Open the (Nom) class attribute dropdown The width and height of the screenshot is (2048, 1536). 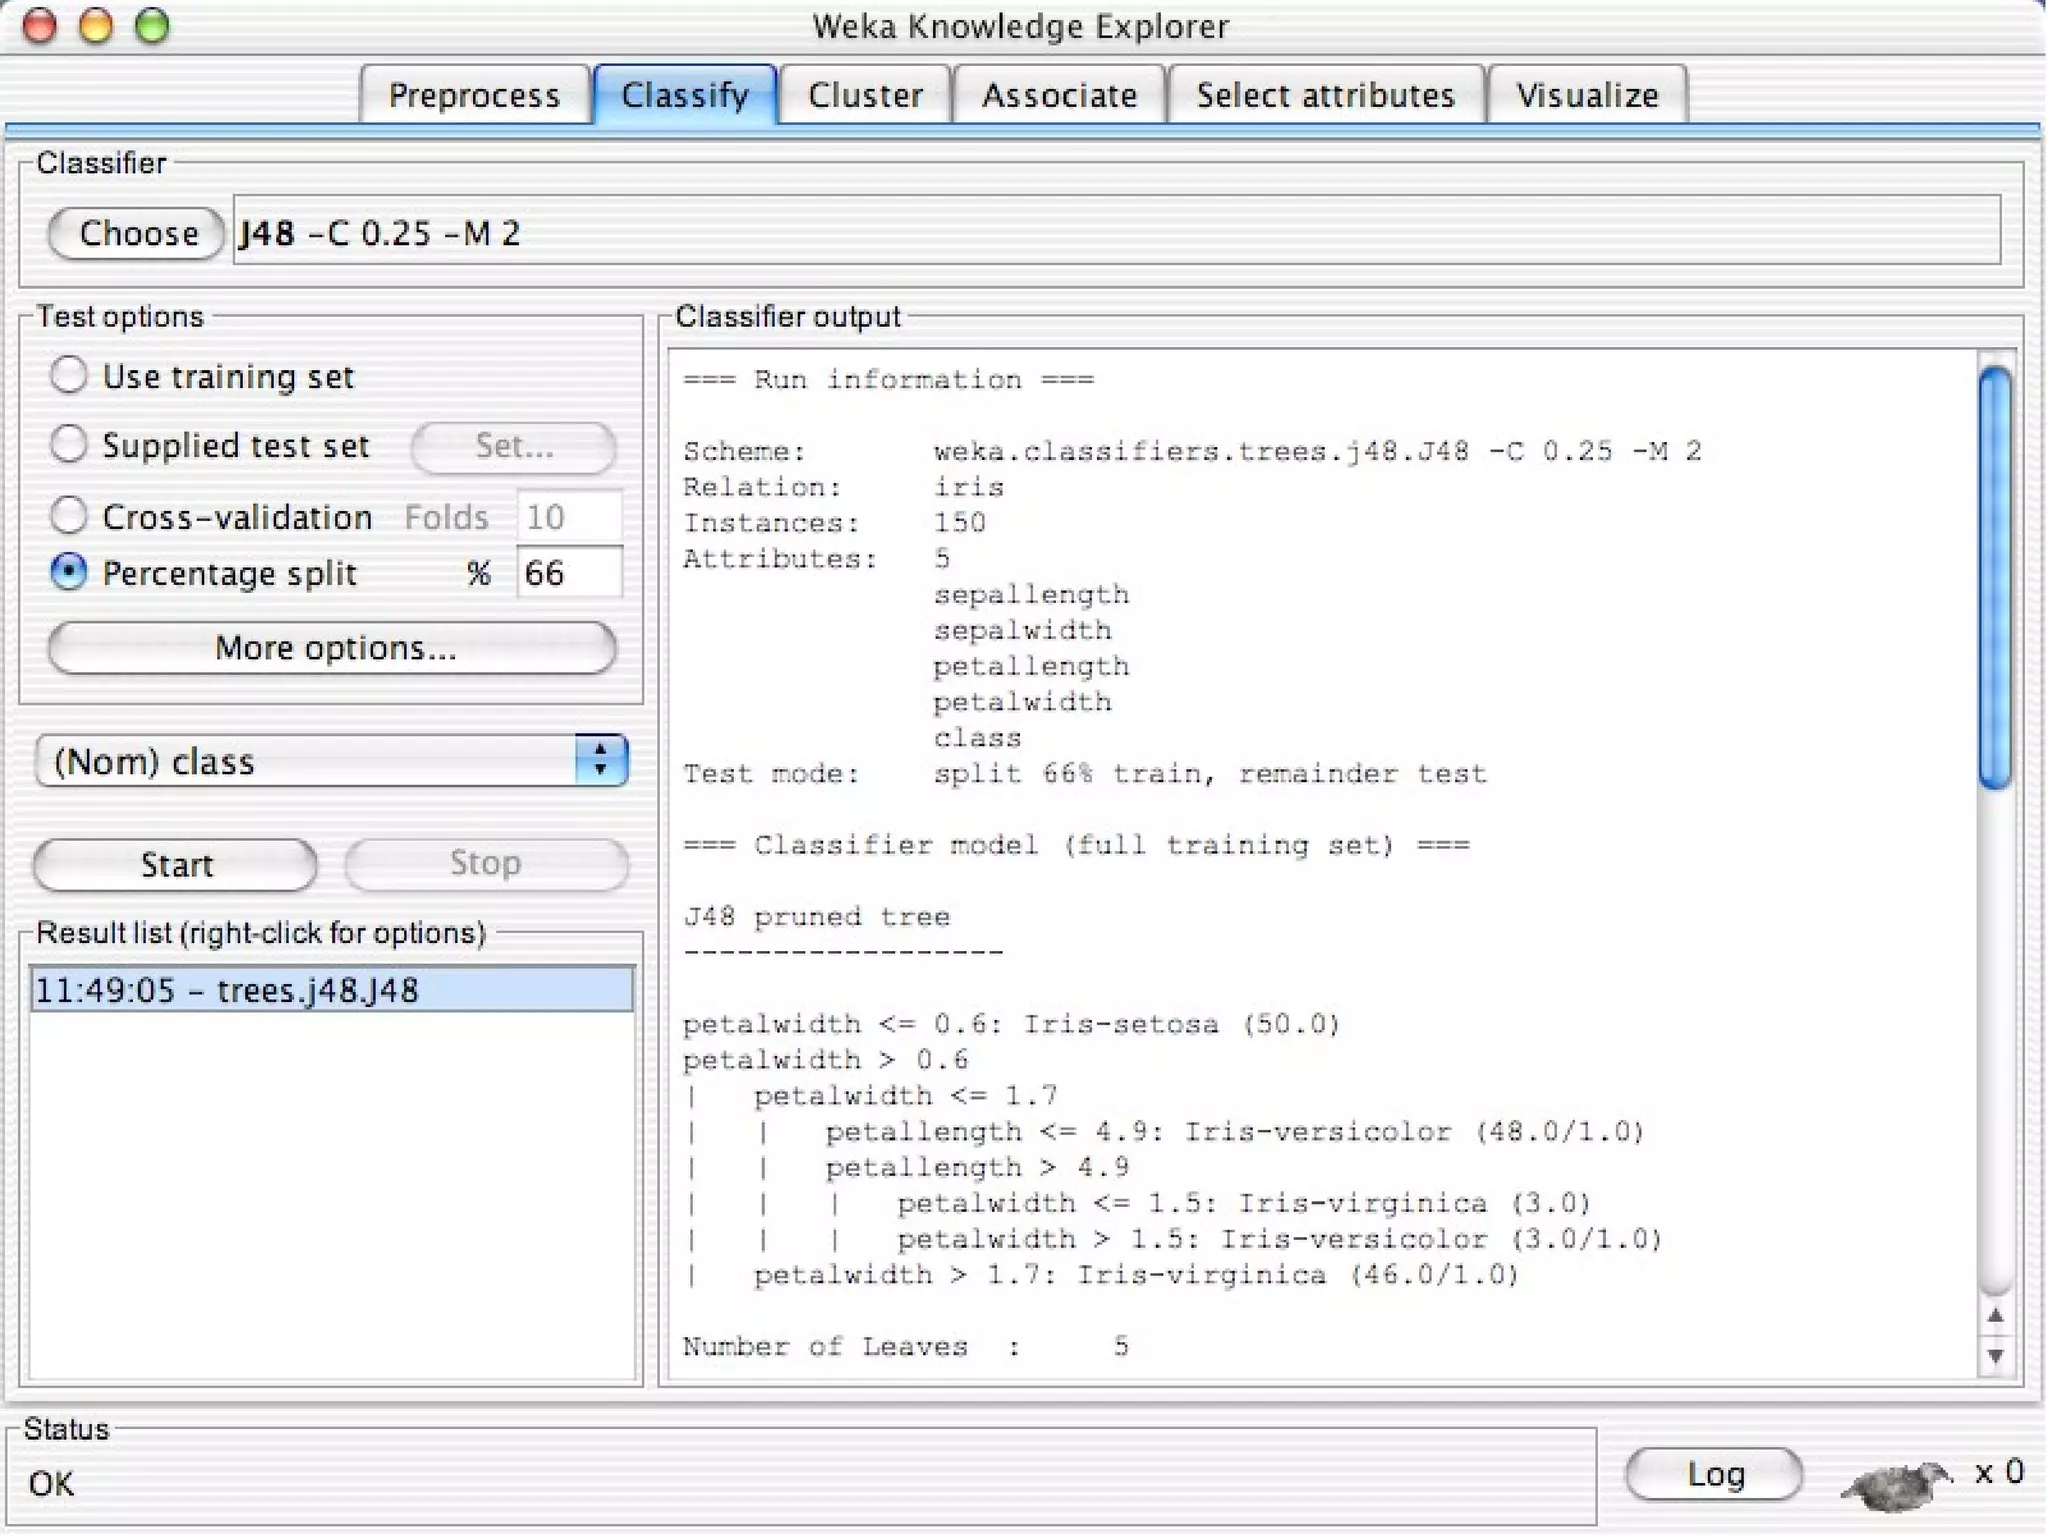point(331,761)
